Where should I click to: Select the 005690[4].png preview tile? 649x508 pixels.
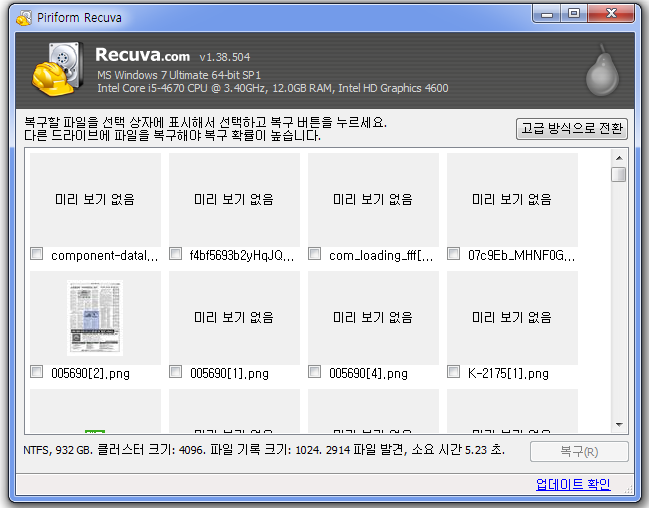click(373, 318)
